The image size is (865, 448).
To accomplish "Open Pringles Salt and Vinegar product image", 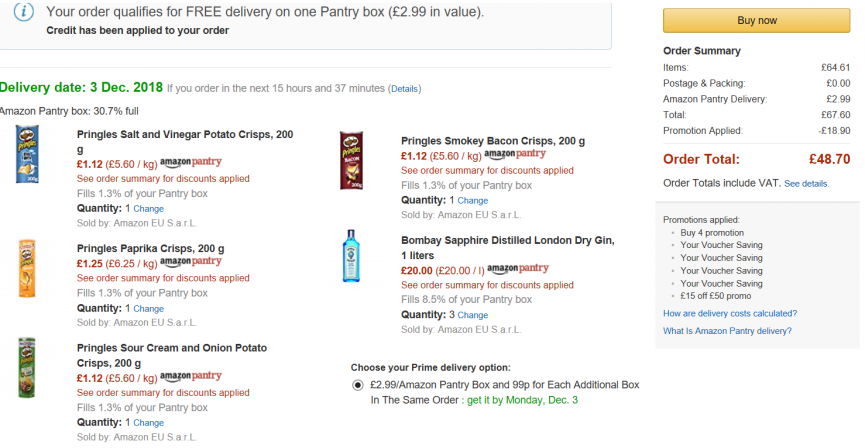I will coord(27,154).
